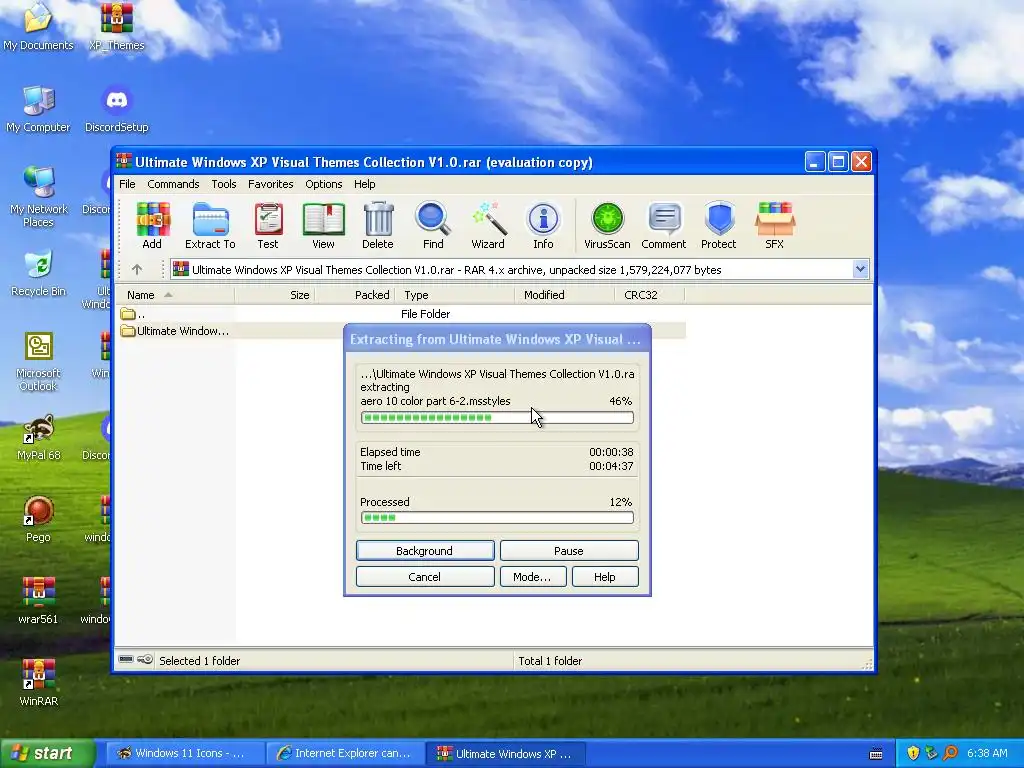Open My Documents desktop icon
This screenshot has height=768, width=1024.
[x=38, y=26]
